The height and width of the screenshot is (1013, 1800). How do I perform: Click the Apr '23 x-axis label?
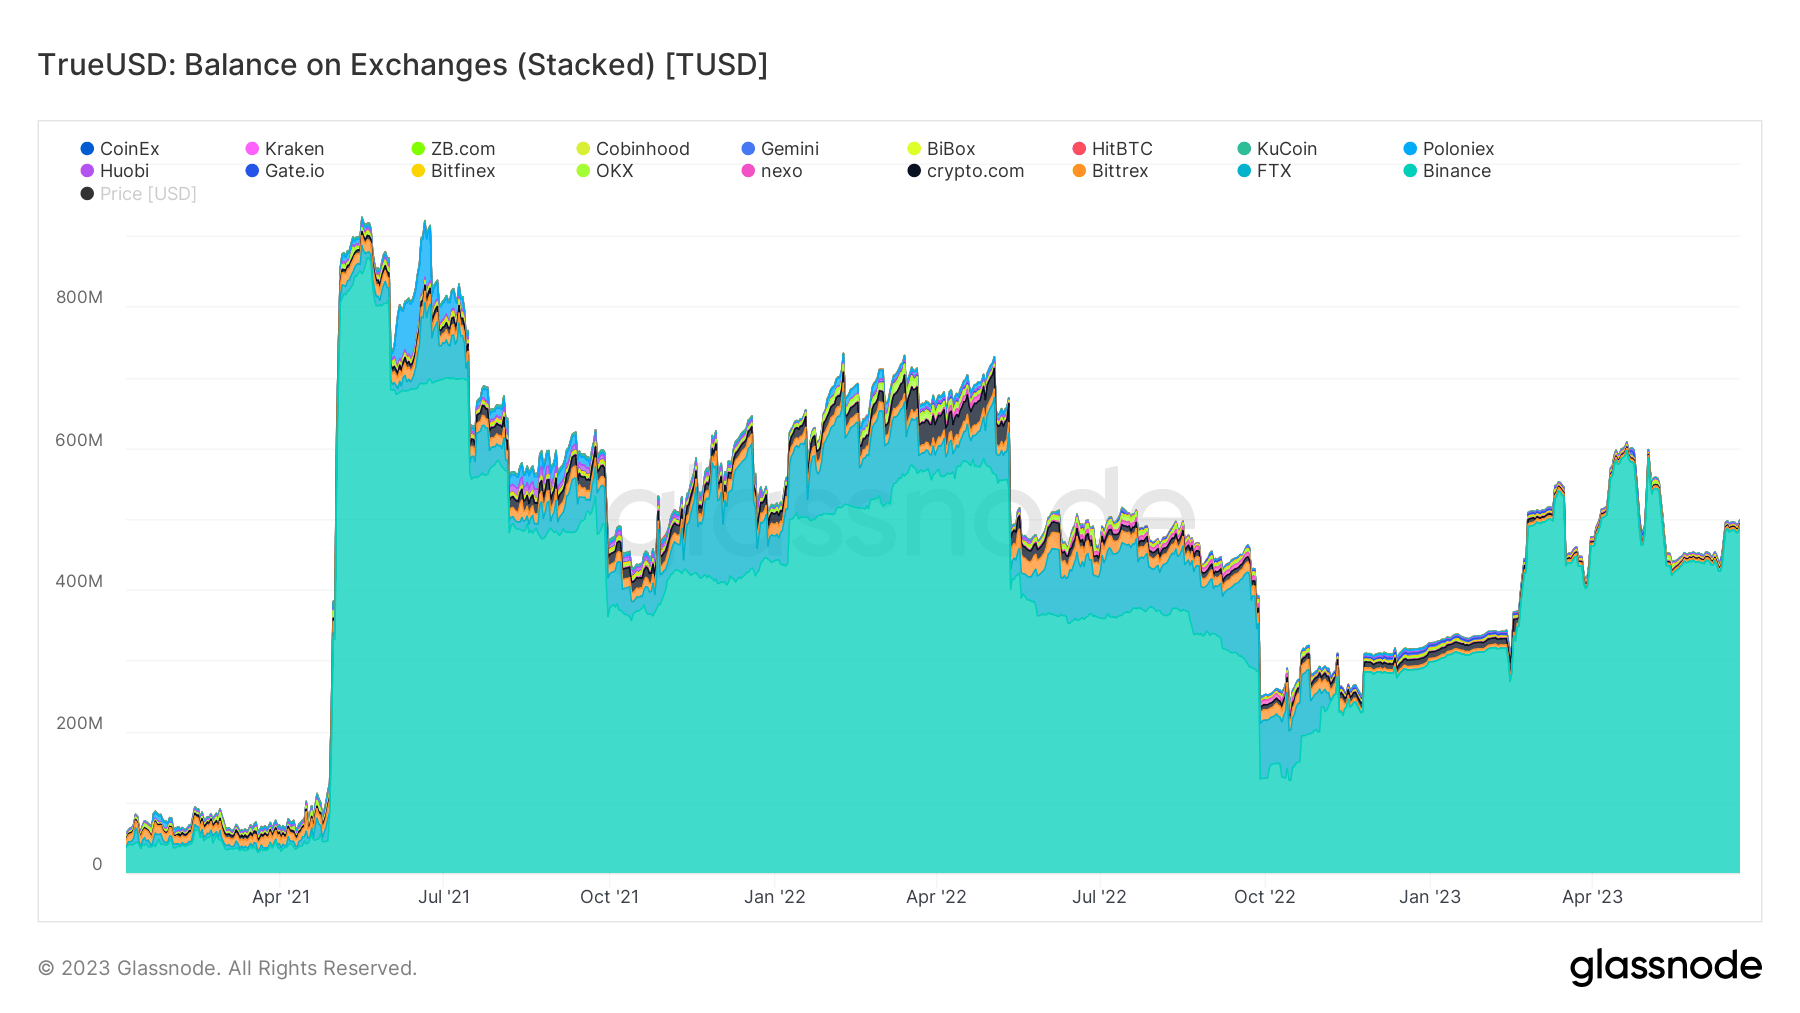pos(1592,897)
